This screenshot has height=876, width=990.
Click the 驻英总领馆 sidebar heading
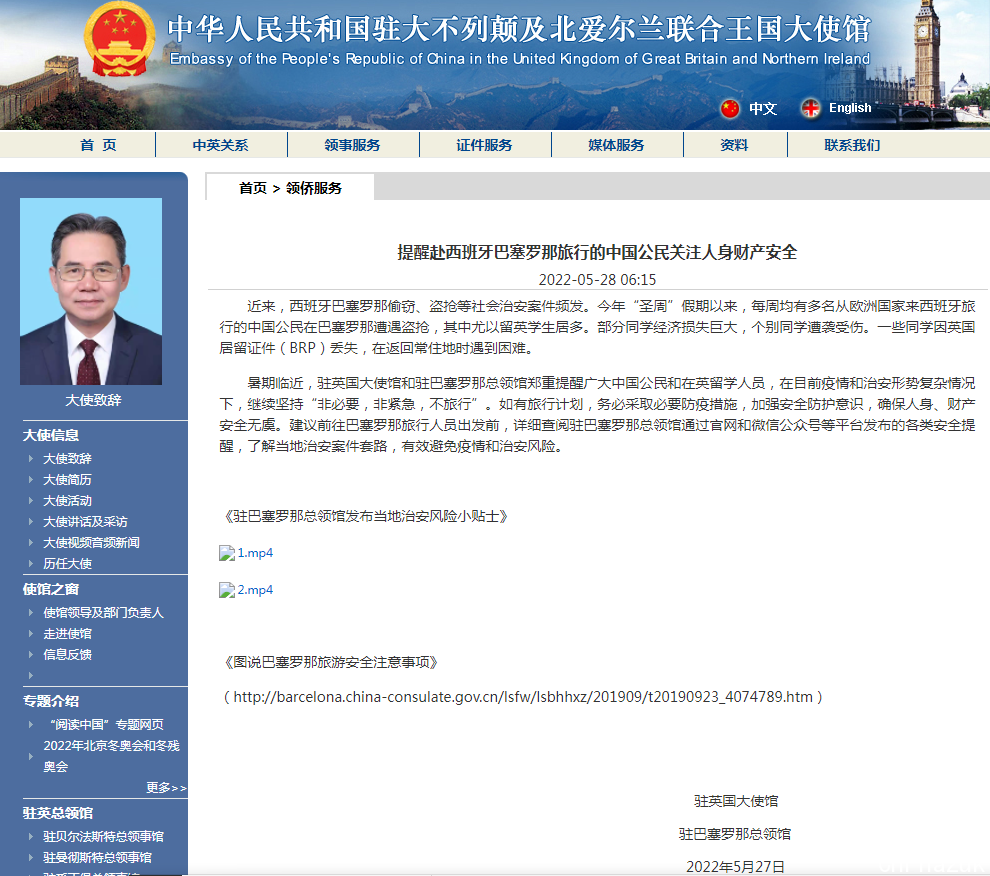(x=58, y=813)
